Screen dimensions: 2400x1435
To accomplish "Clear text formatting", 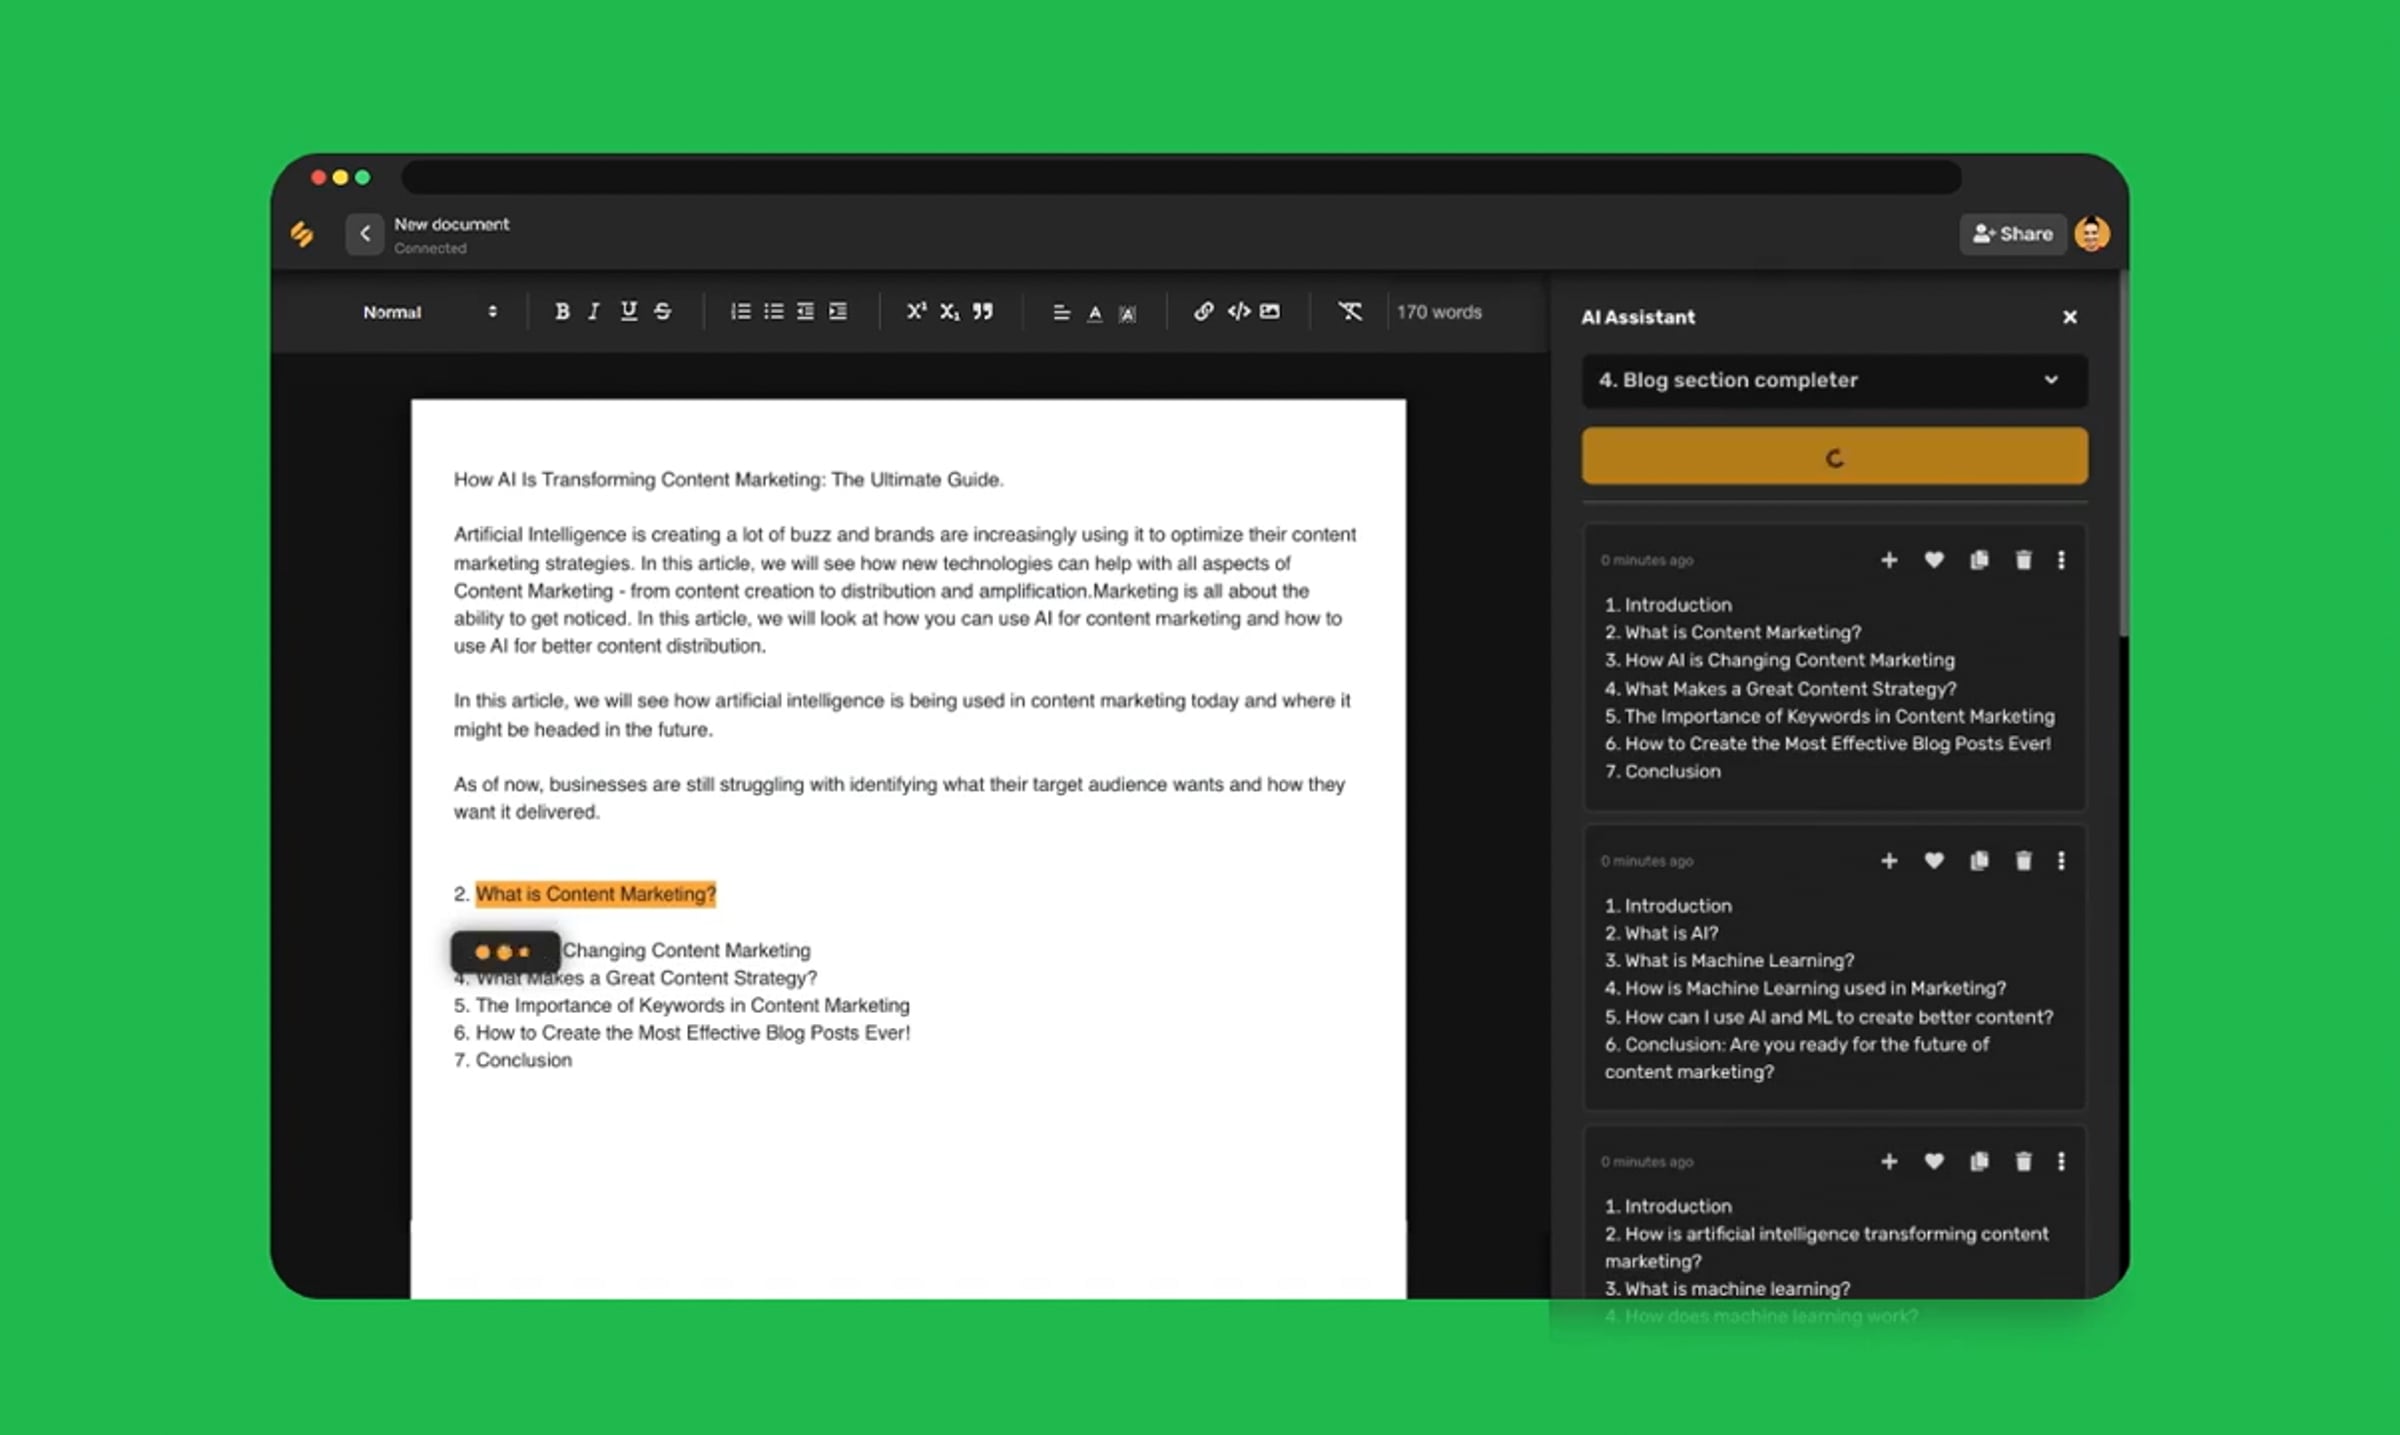I will click(x=1350, y=312).
